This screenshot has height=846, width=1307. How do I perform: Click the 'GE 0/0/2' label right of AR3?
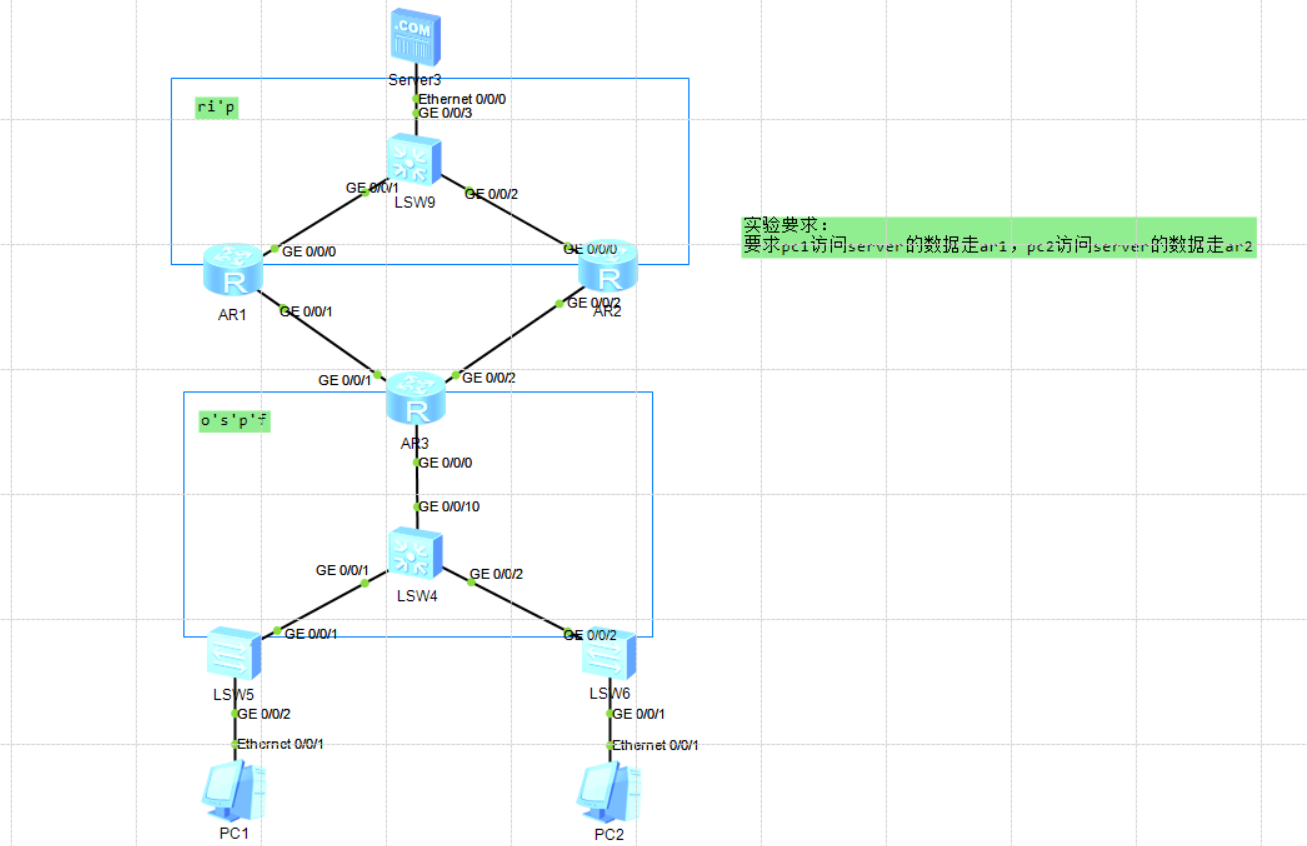(490, 377)
